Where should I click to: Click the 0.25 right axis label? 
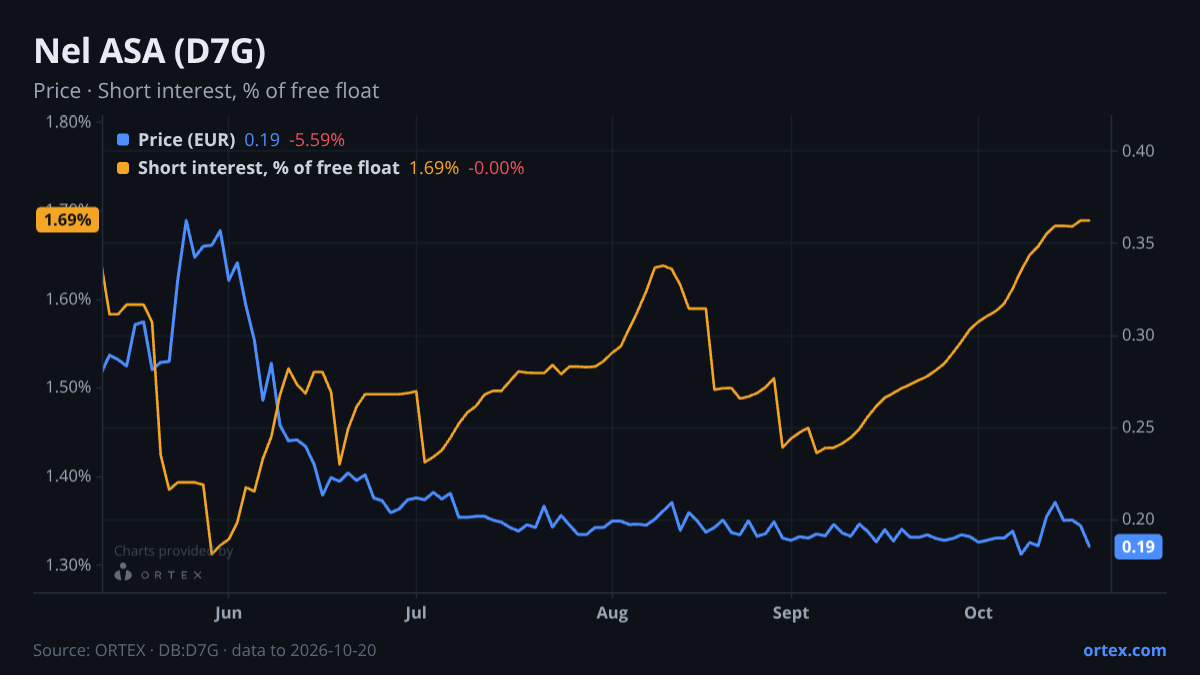click(x=1139, y=427)
